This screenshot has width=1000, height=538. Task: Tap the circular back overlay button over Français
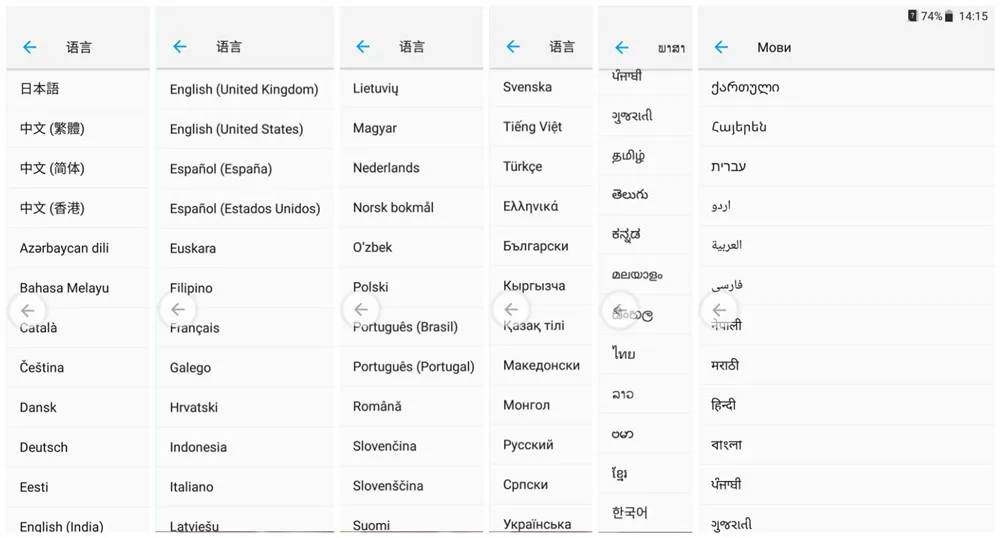coord(178,310)
